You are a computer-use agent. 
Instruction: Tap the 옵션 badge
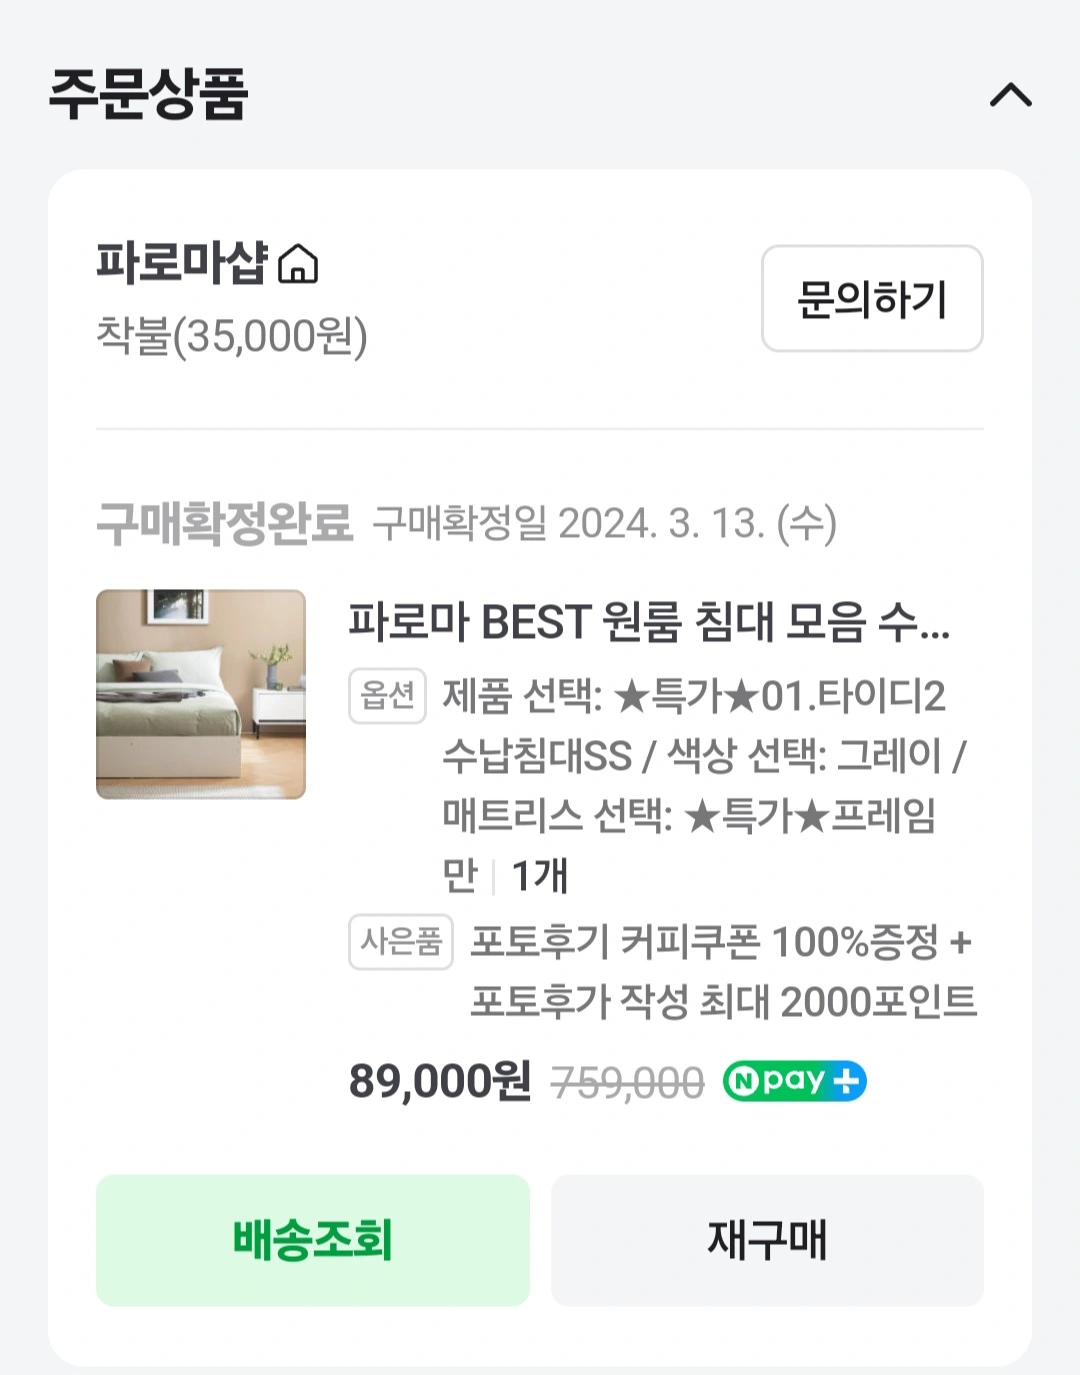387,696
